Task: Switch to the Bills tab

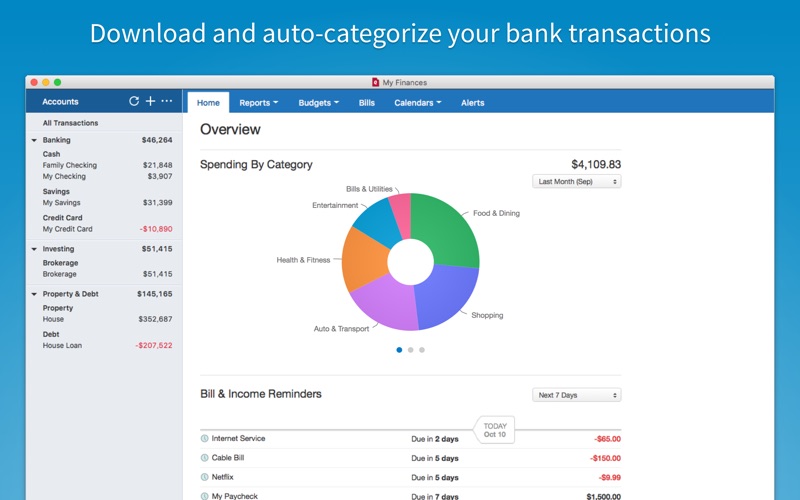Action: coord(367,103)
